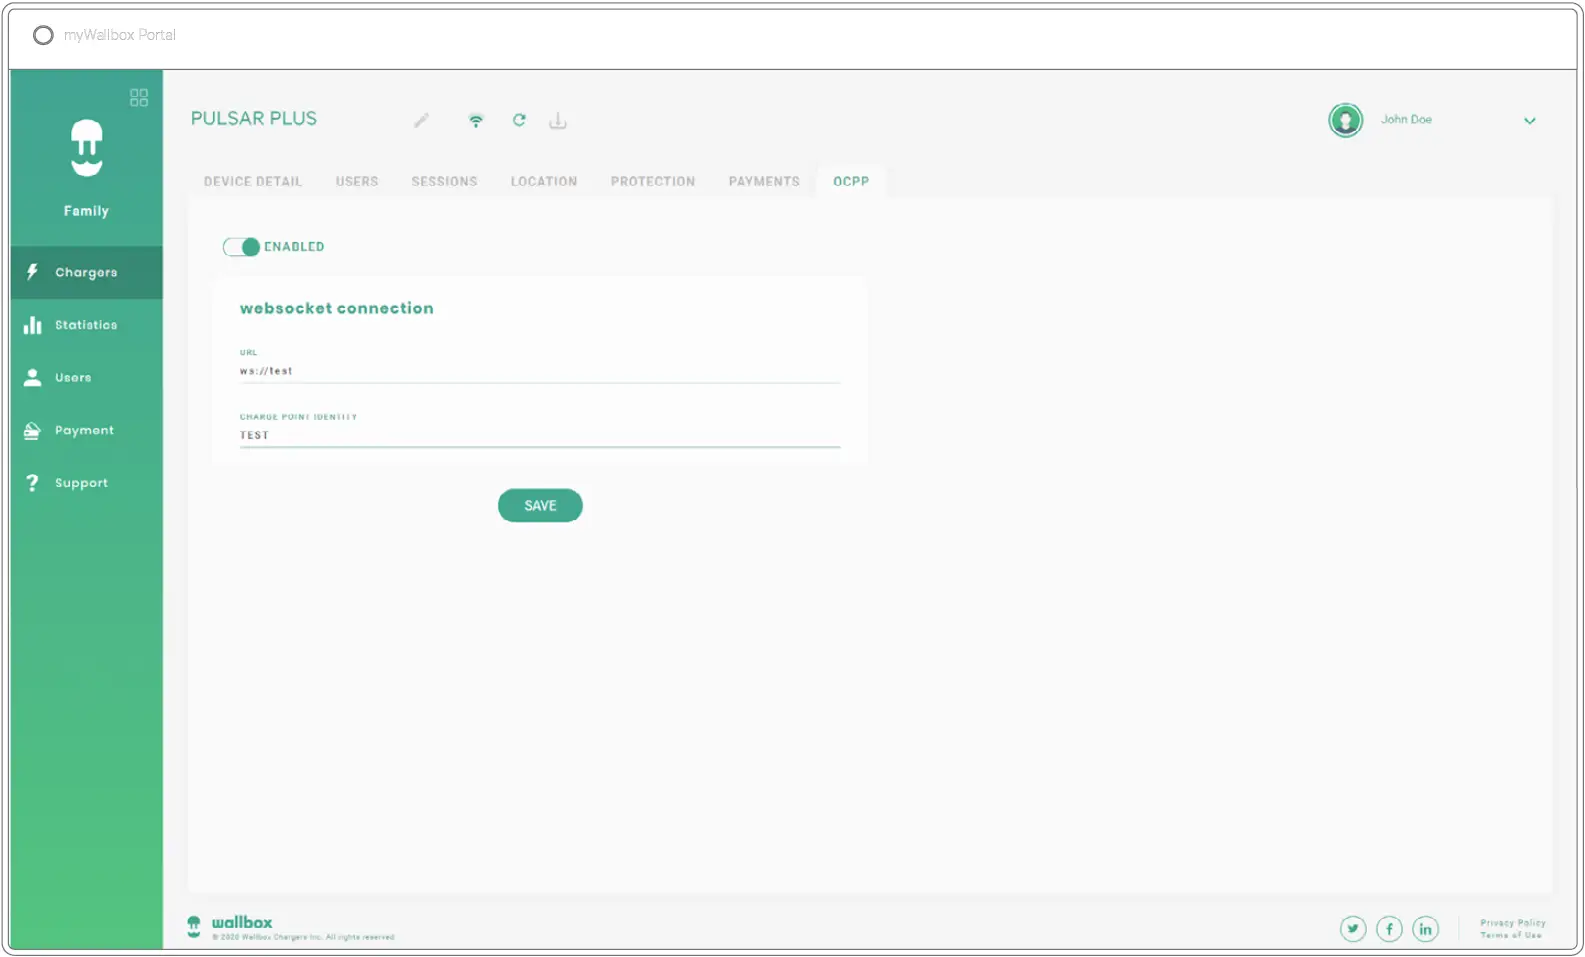This screenshot has height=957, width=1585.
Task: Open the Facebook link in footer
Action: [x=1389, y=929]
